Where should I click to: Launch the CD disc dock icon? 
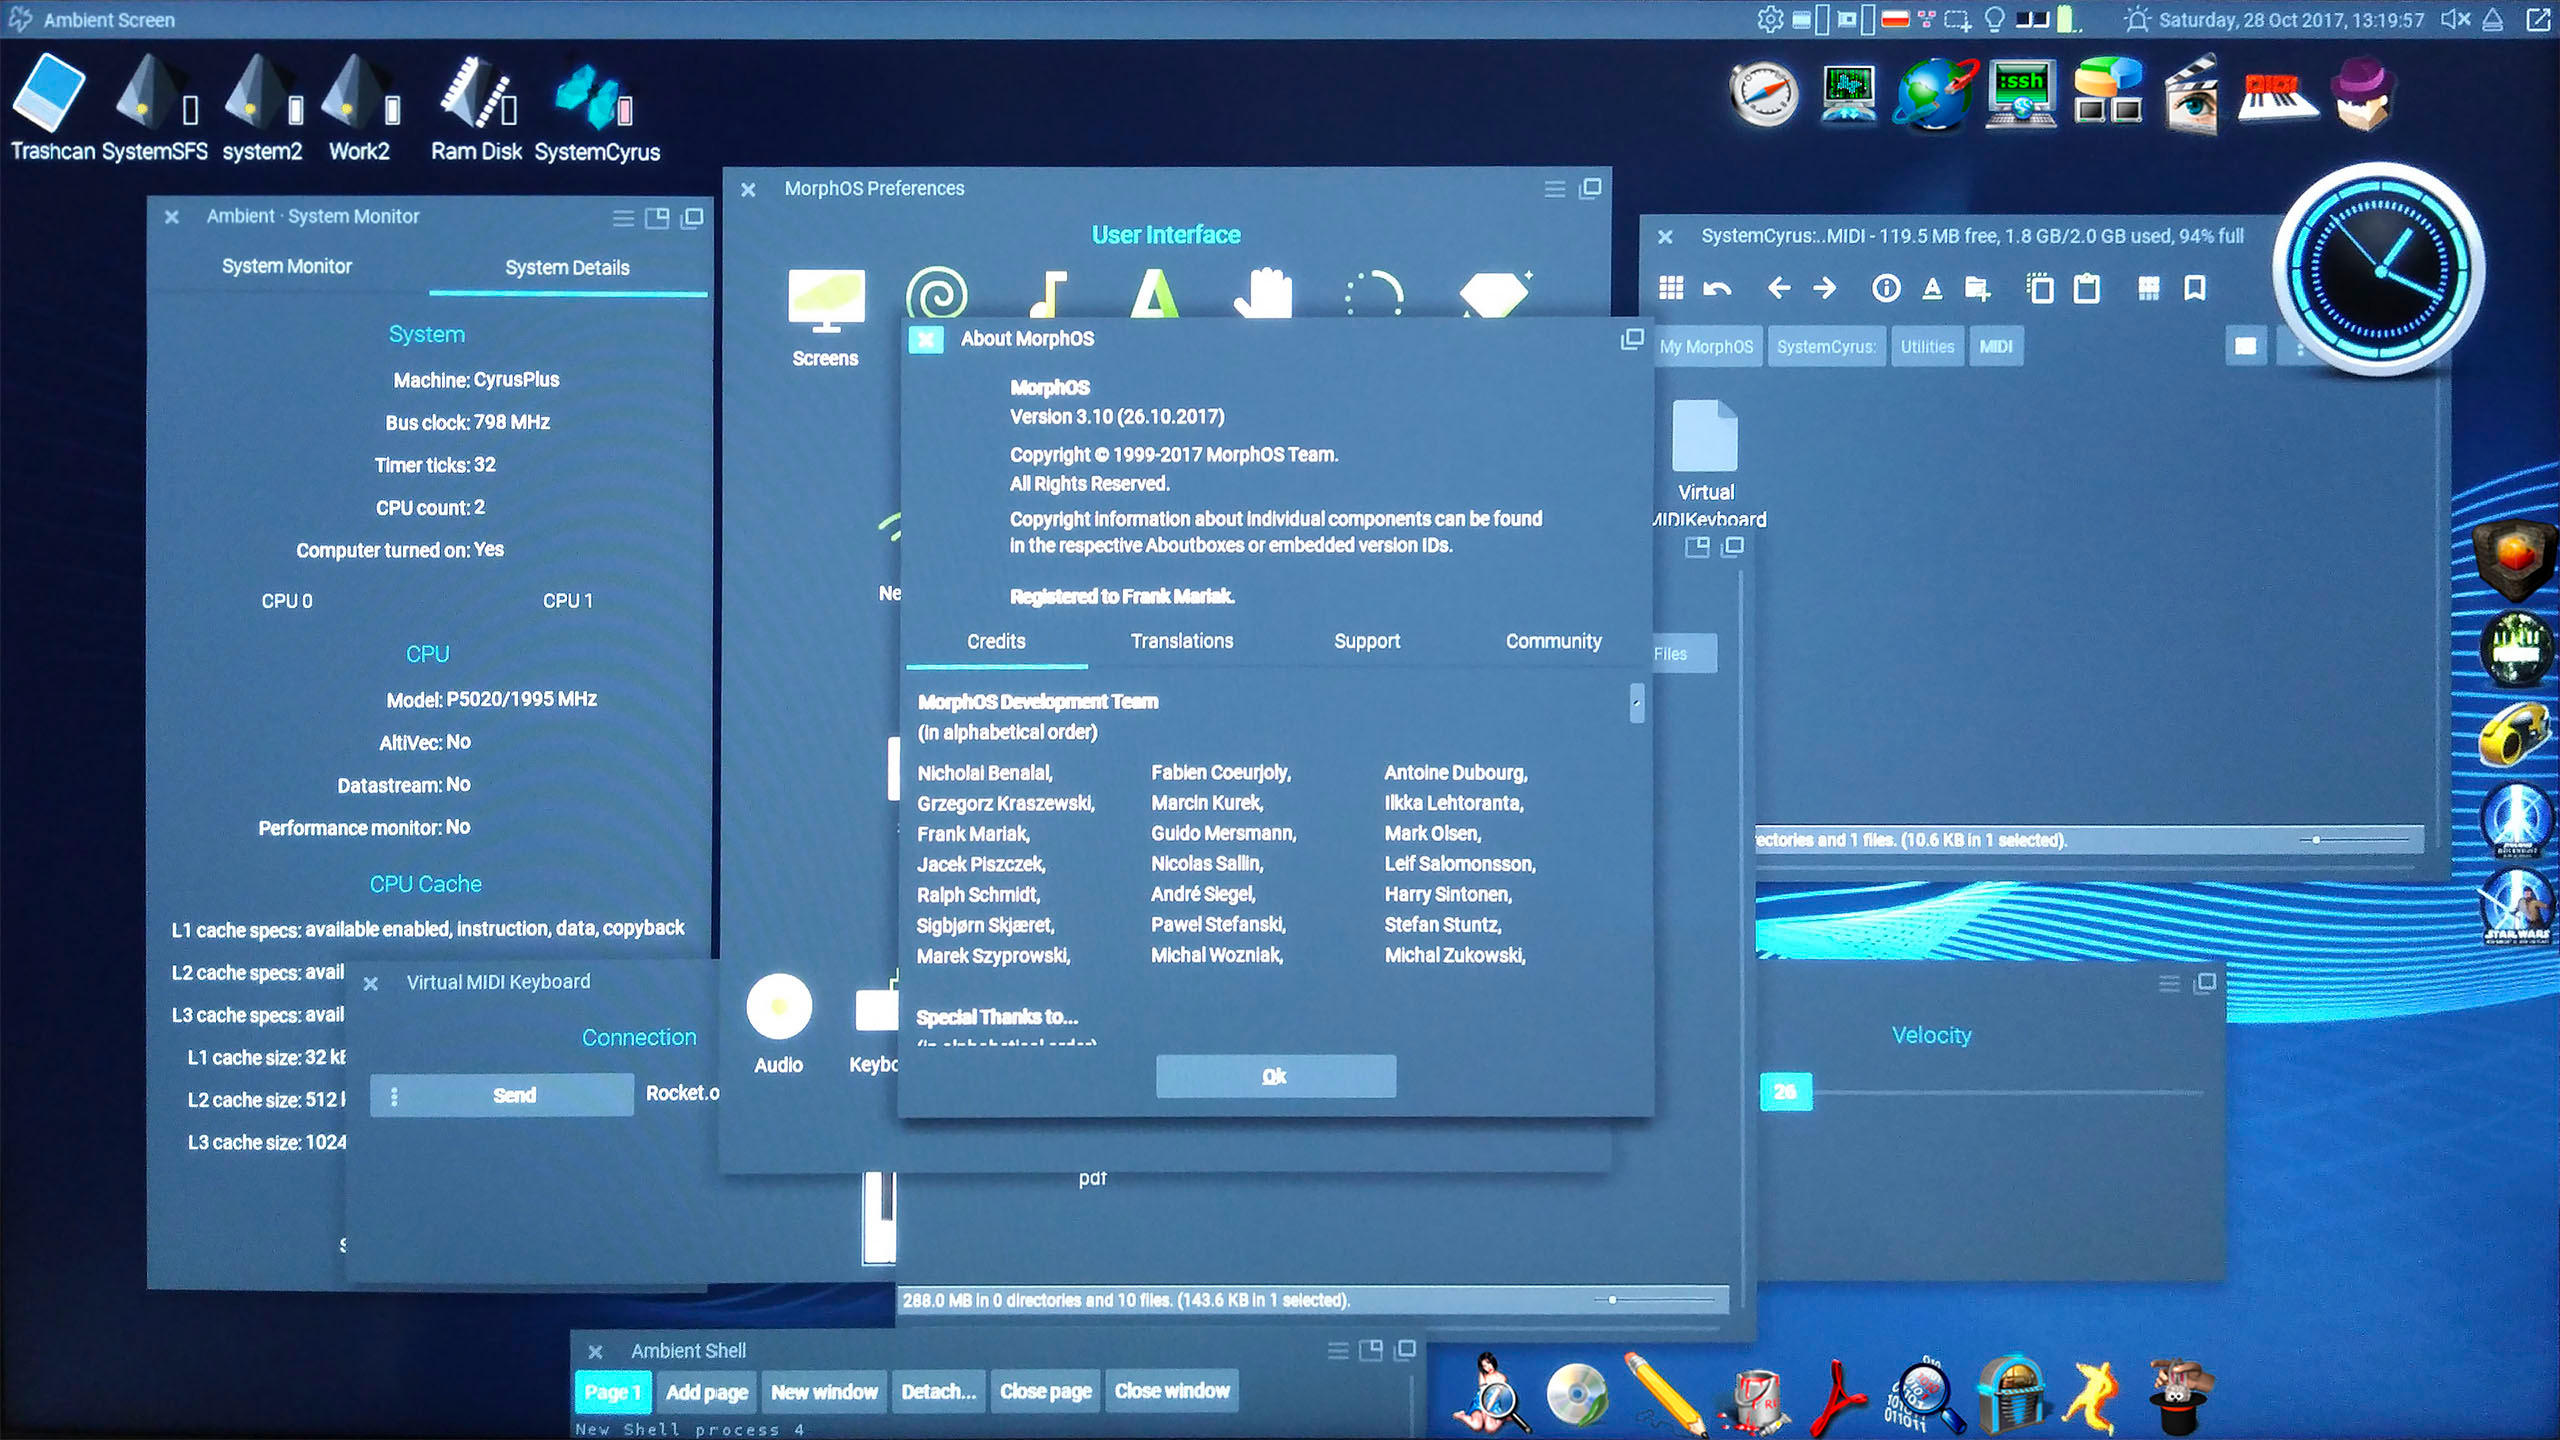[1577, 1396]
